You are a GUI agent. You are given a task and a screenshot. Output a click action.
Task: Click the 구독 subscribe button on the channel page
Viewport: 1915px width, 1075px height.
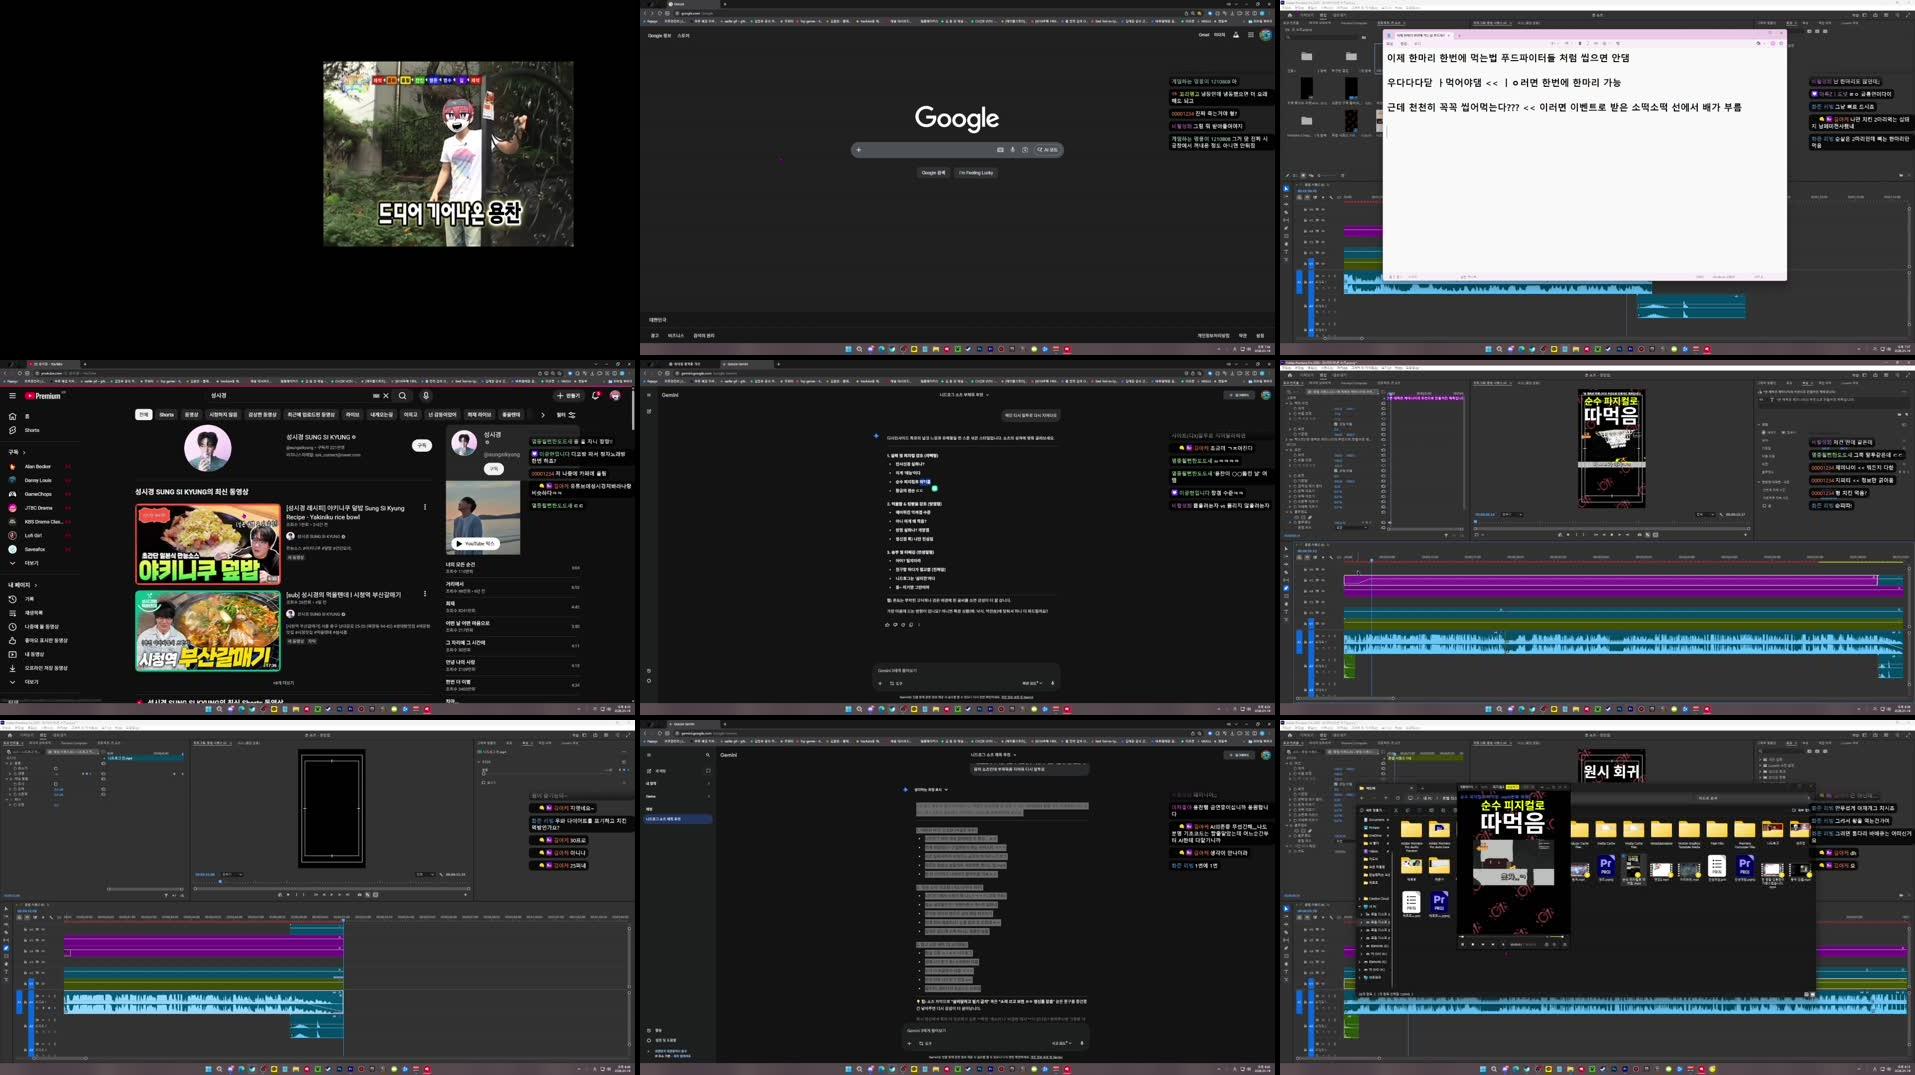click(x=422, y=445)
